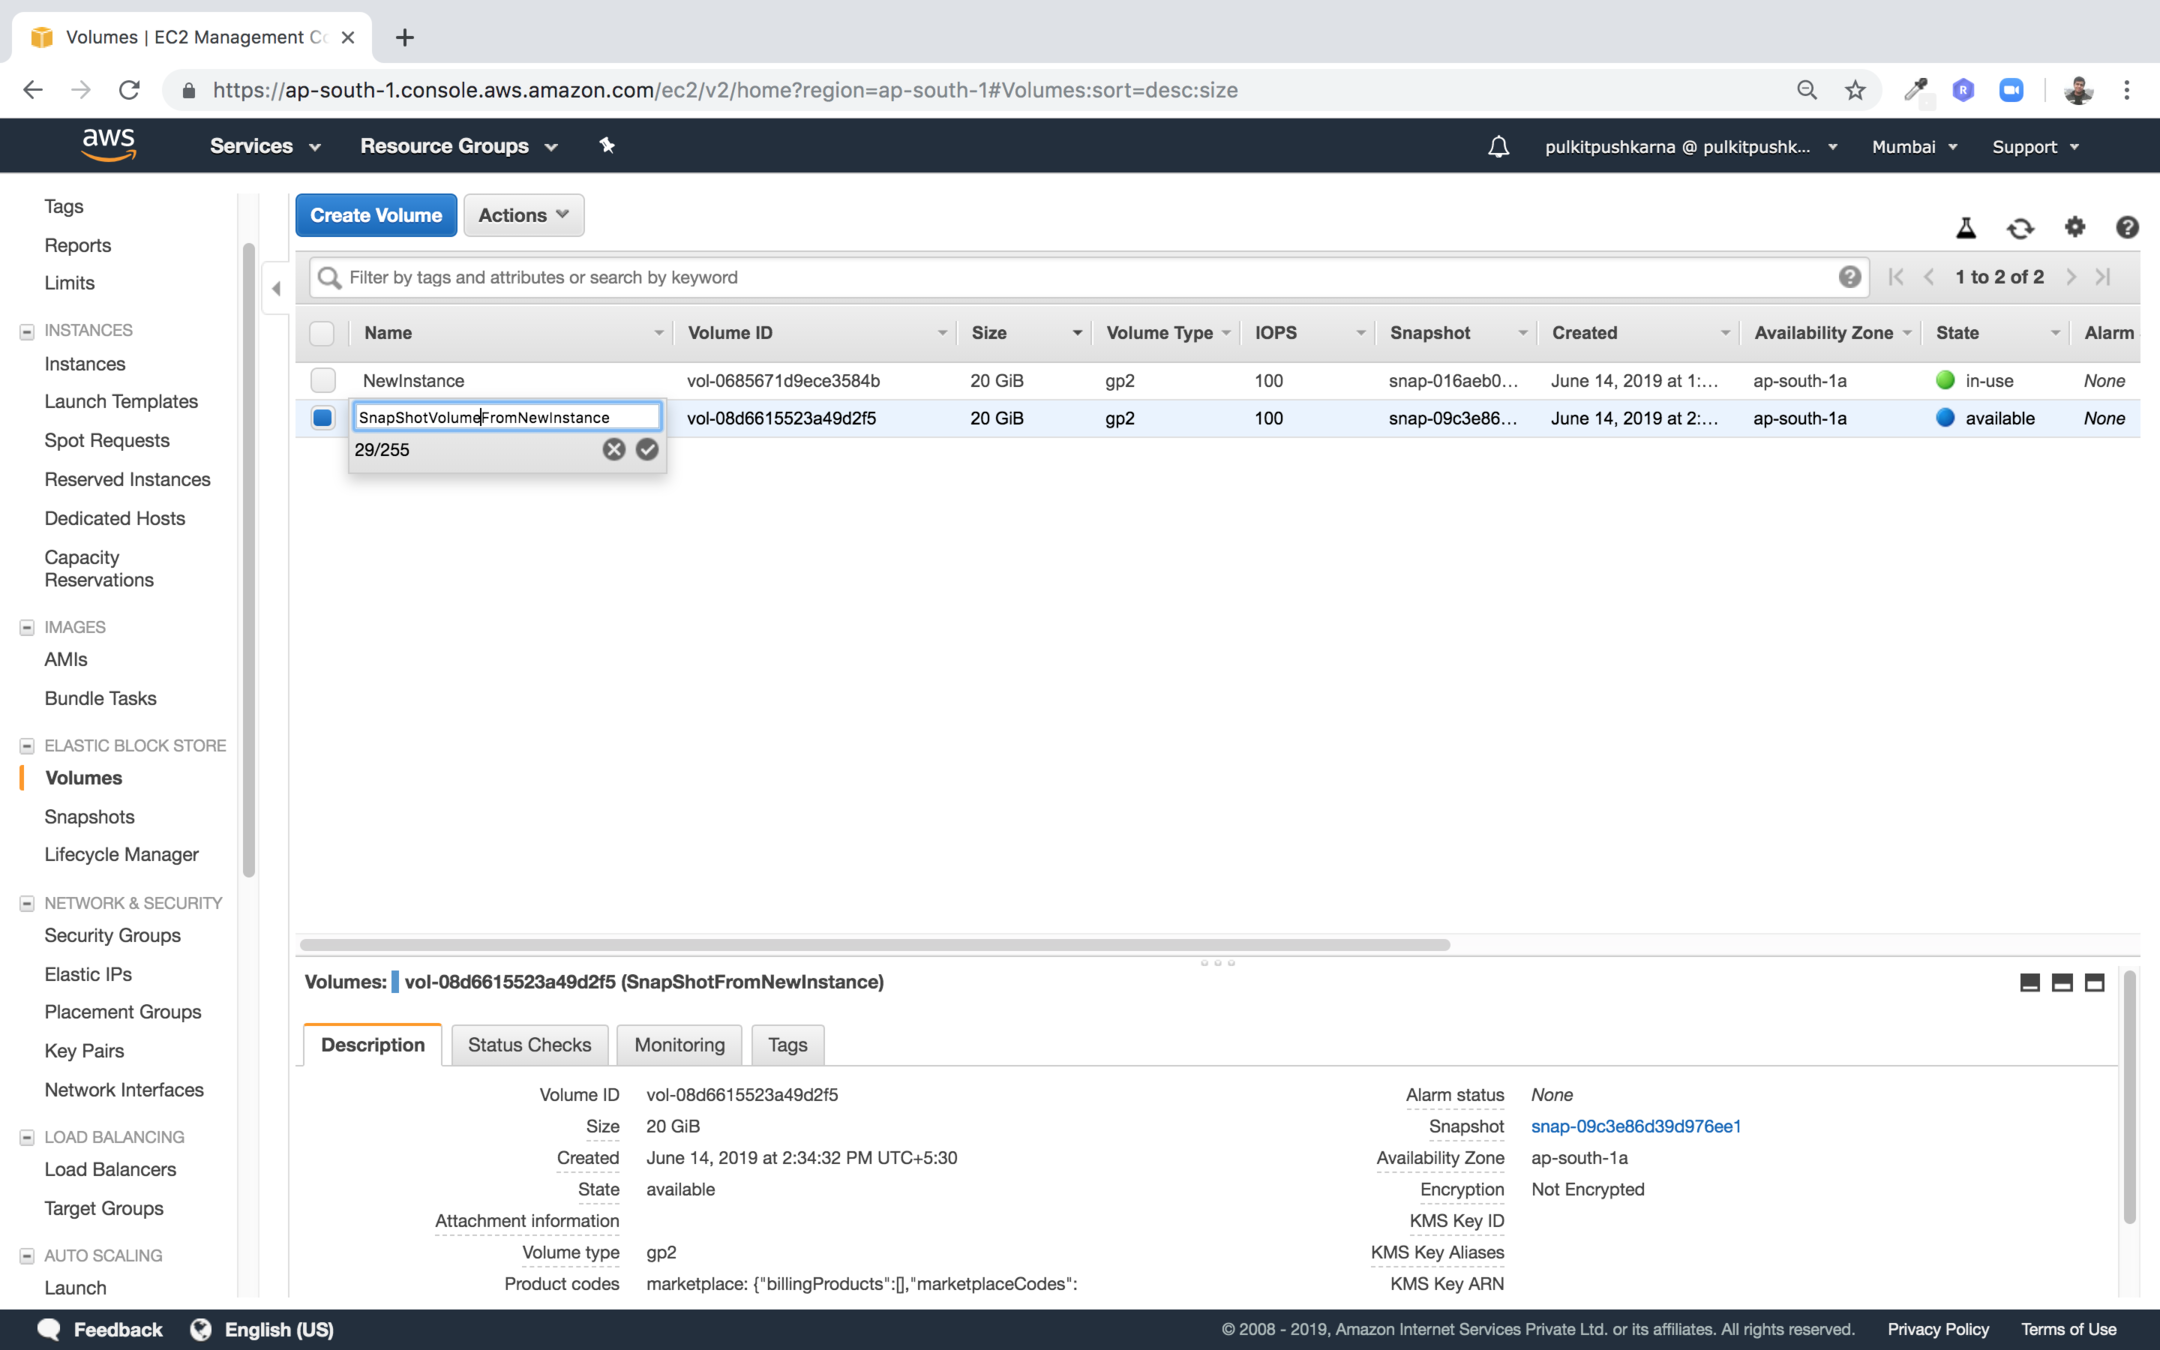The height and width of the screenshot is (1350, 2160).
Task: Click the filter by tags search field
Action: (x=1080, y=277)
